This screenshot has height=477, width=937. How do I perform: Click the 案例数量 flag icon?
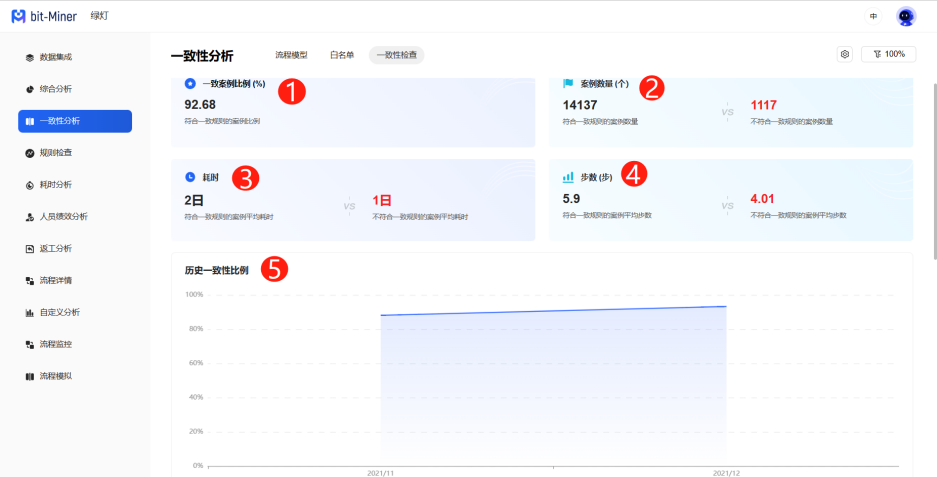coord(568,84)
